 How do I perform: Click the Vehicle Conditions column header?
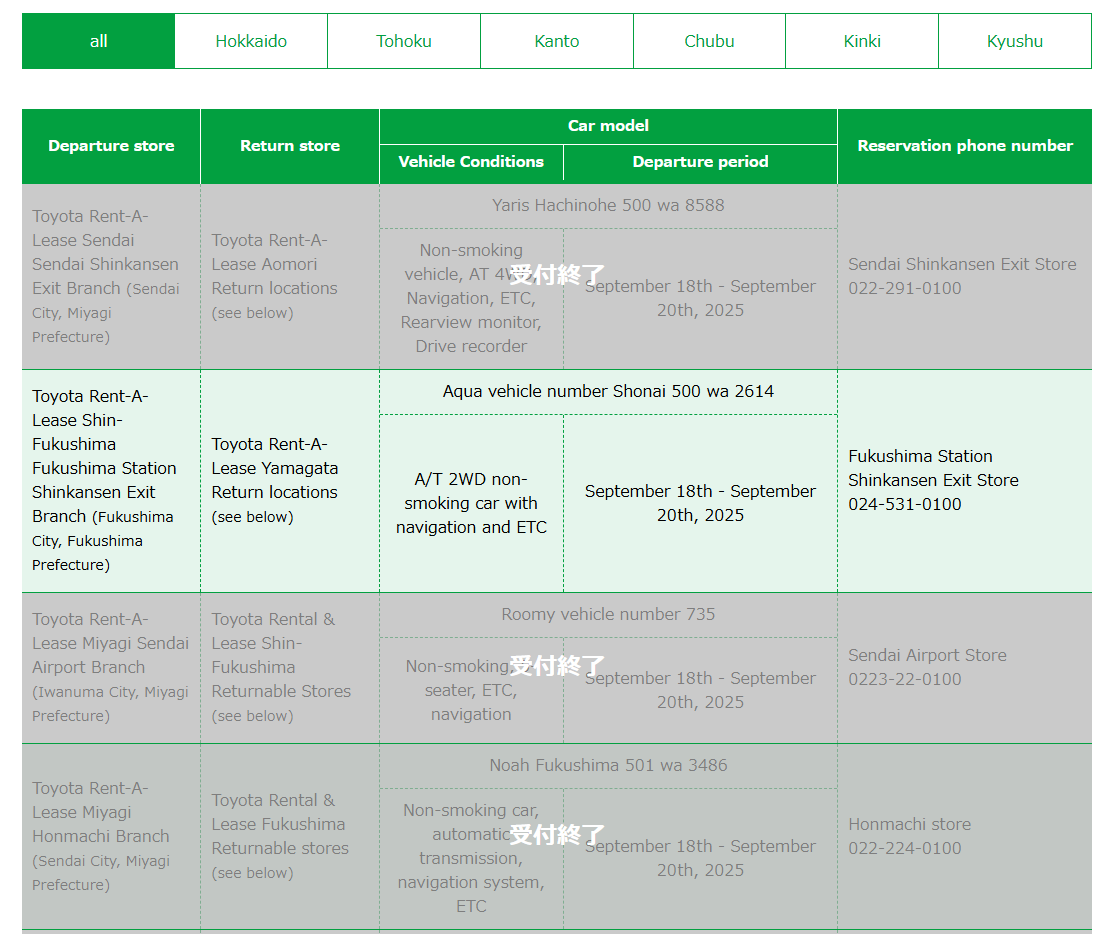pos(471,162)
